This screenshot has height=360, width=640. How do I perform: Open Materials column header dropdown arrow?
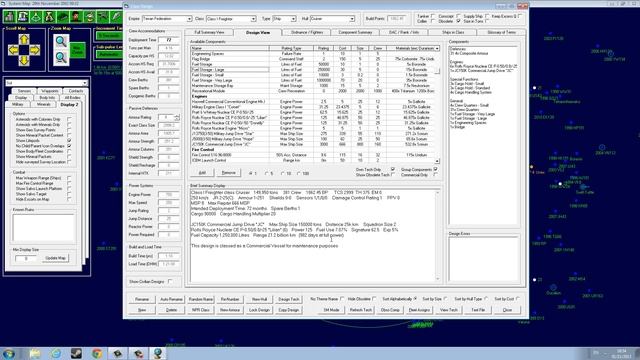point(437,48)
